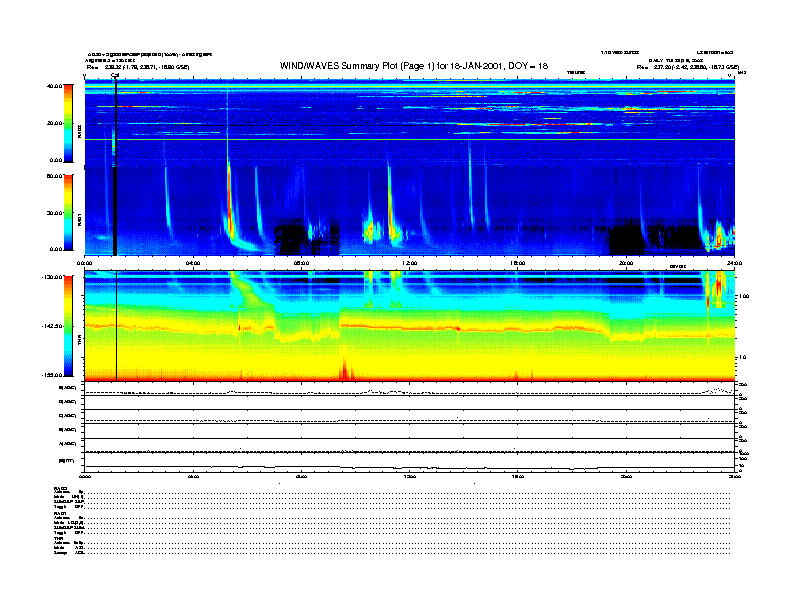The image size is (792, 612).
Task: Click the 12:00 tick label under RAD1 panel
Action: [410, 263]
